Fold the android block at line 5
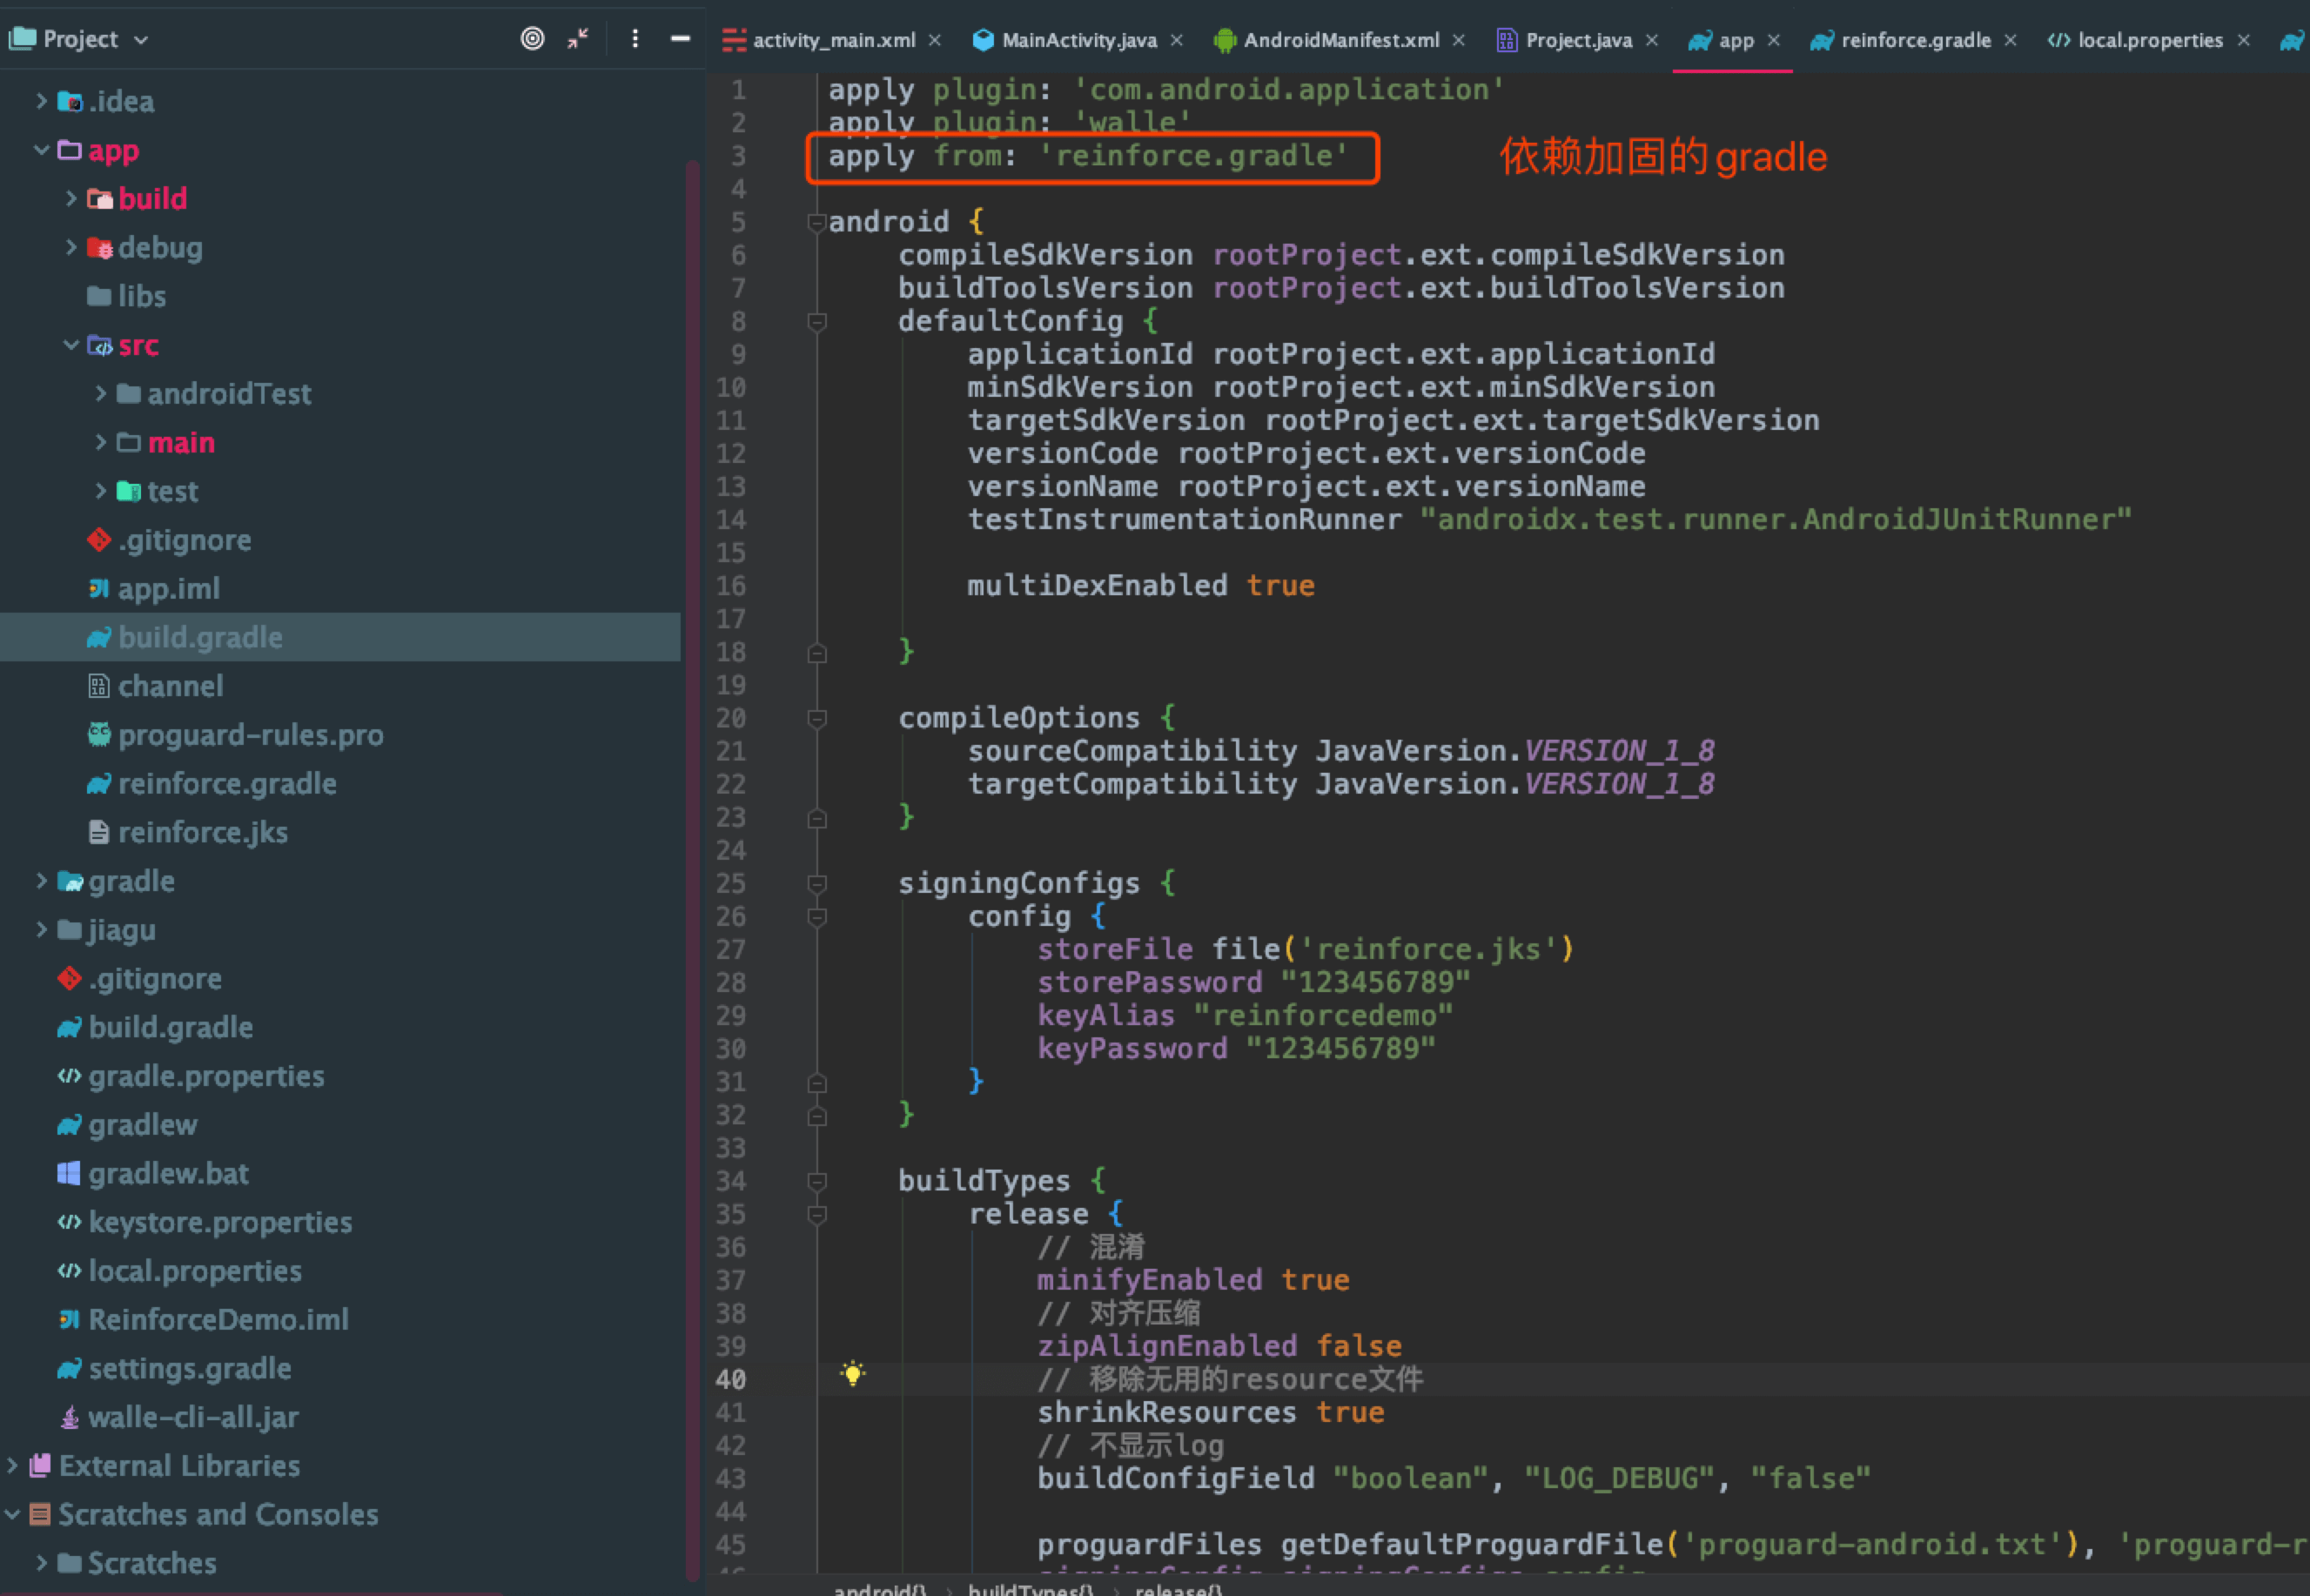Image resolution: width=2310 pixels, height=1596 pixels. coord(817,222)
